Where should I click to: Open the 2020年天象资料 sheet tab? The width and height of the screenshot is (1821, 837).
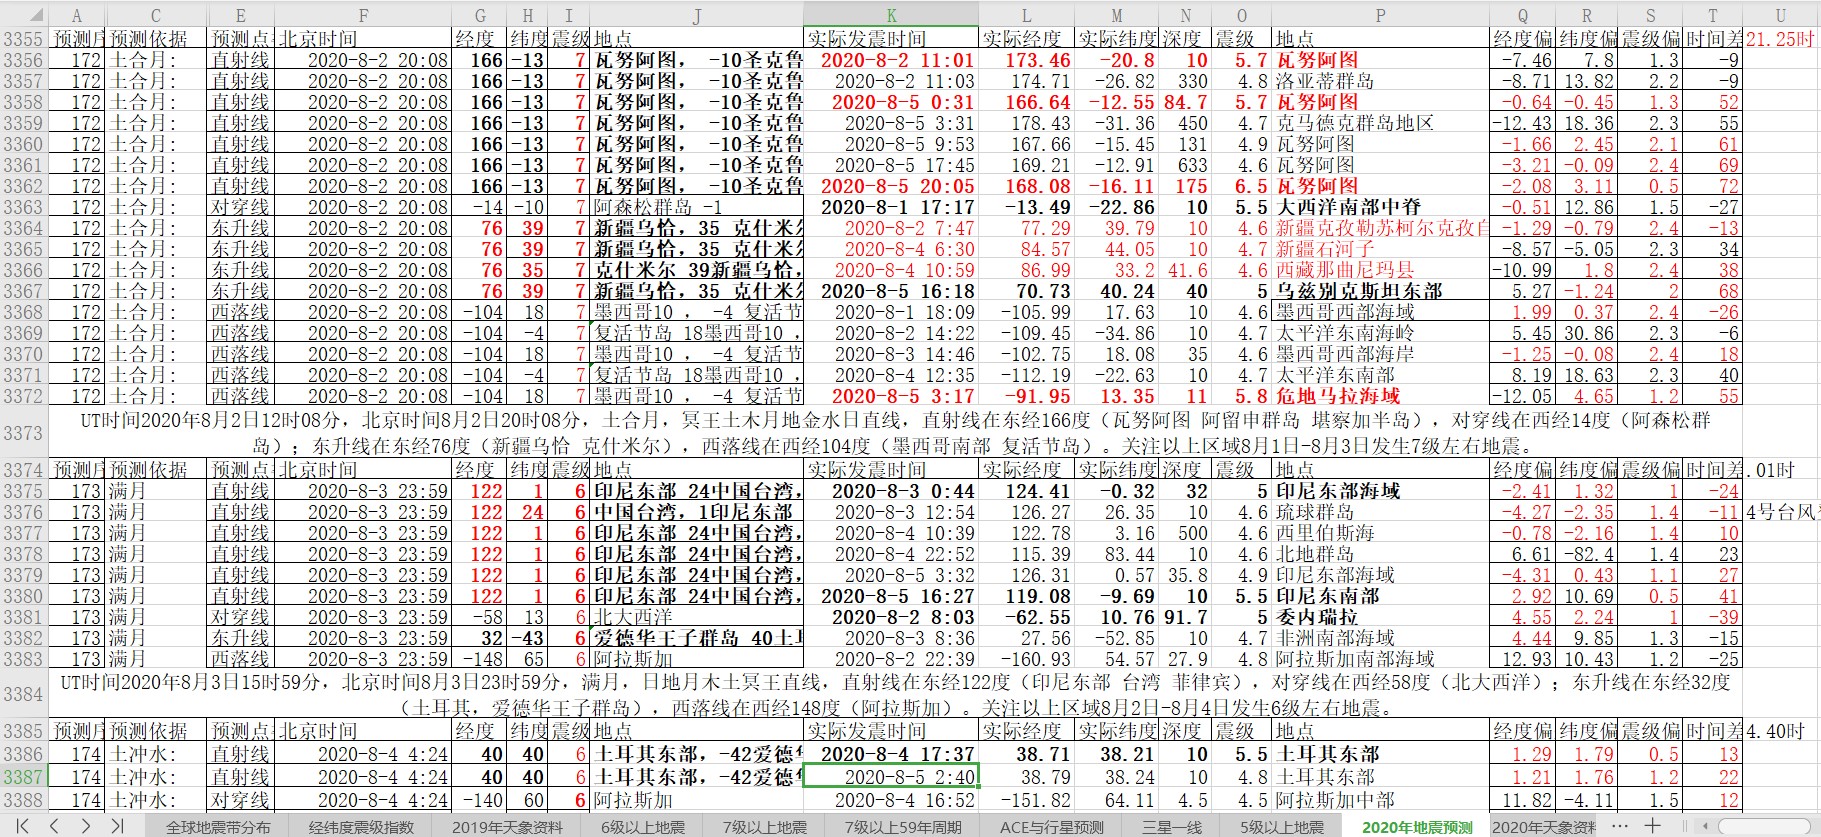coord(1544,827)
